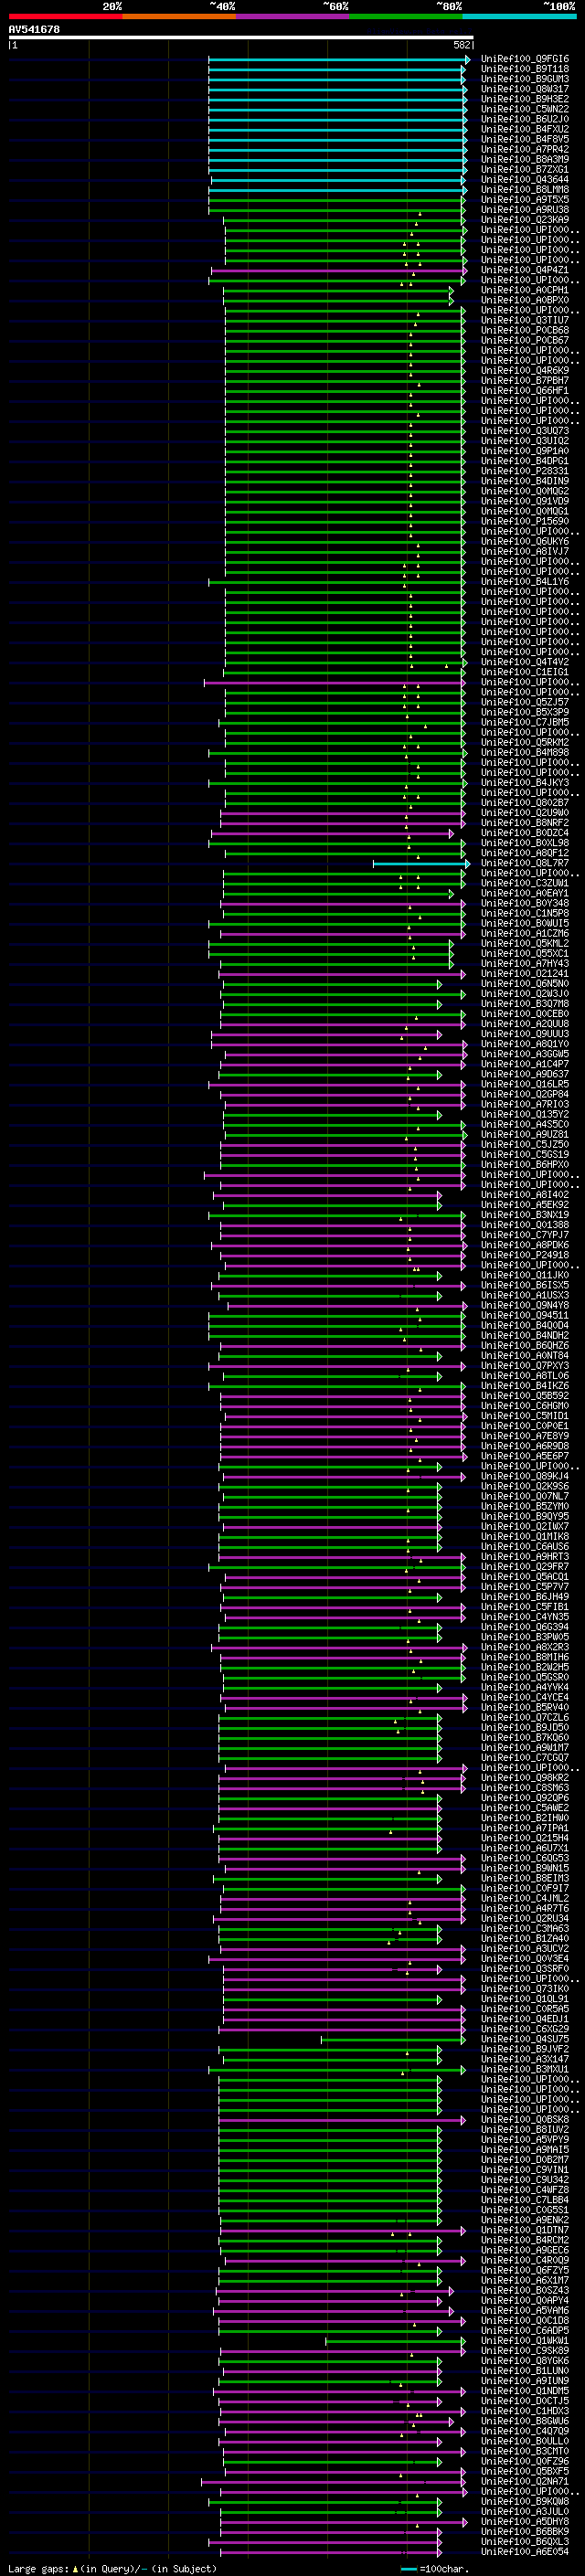The width and height of the screenshot is (585, 2576).
Task: Select label UniRef100_A9T5X5
Action: pos(525,200)
